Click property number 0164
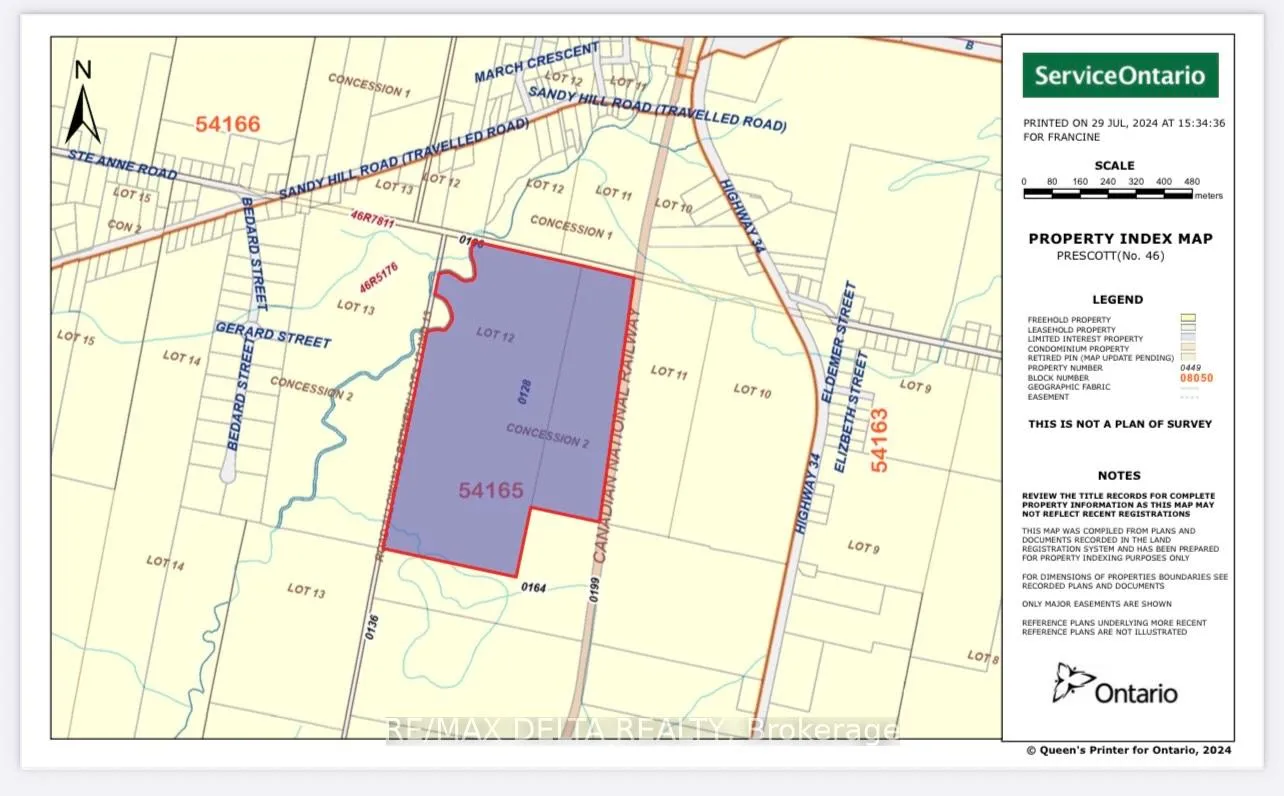 (533, 588)
